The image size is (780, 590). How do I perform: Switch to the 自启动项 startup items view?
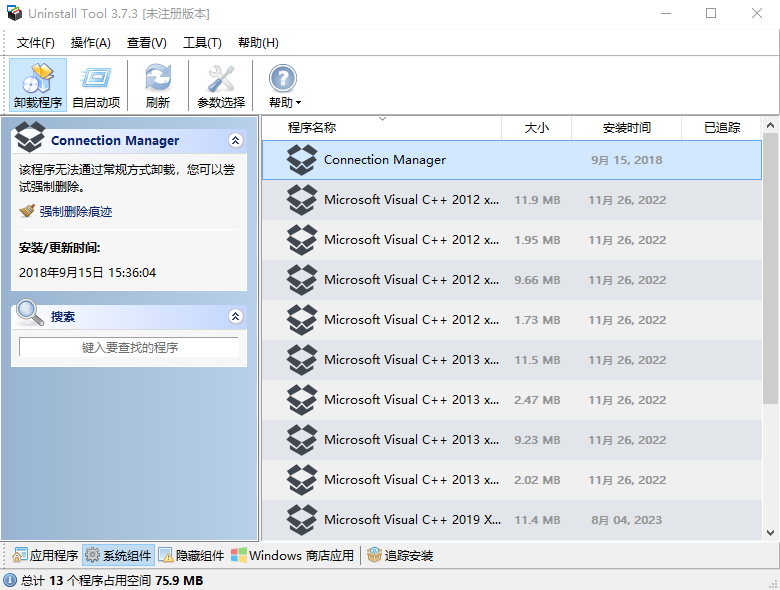pyautogui.click(x=96, y=85)
